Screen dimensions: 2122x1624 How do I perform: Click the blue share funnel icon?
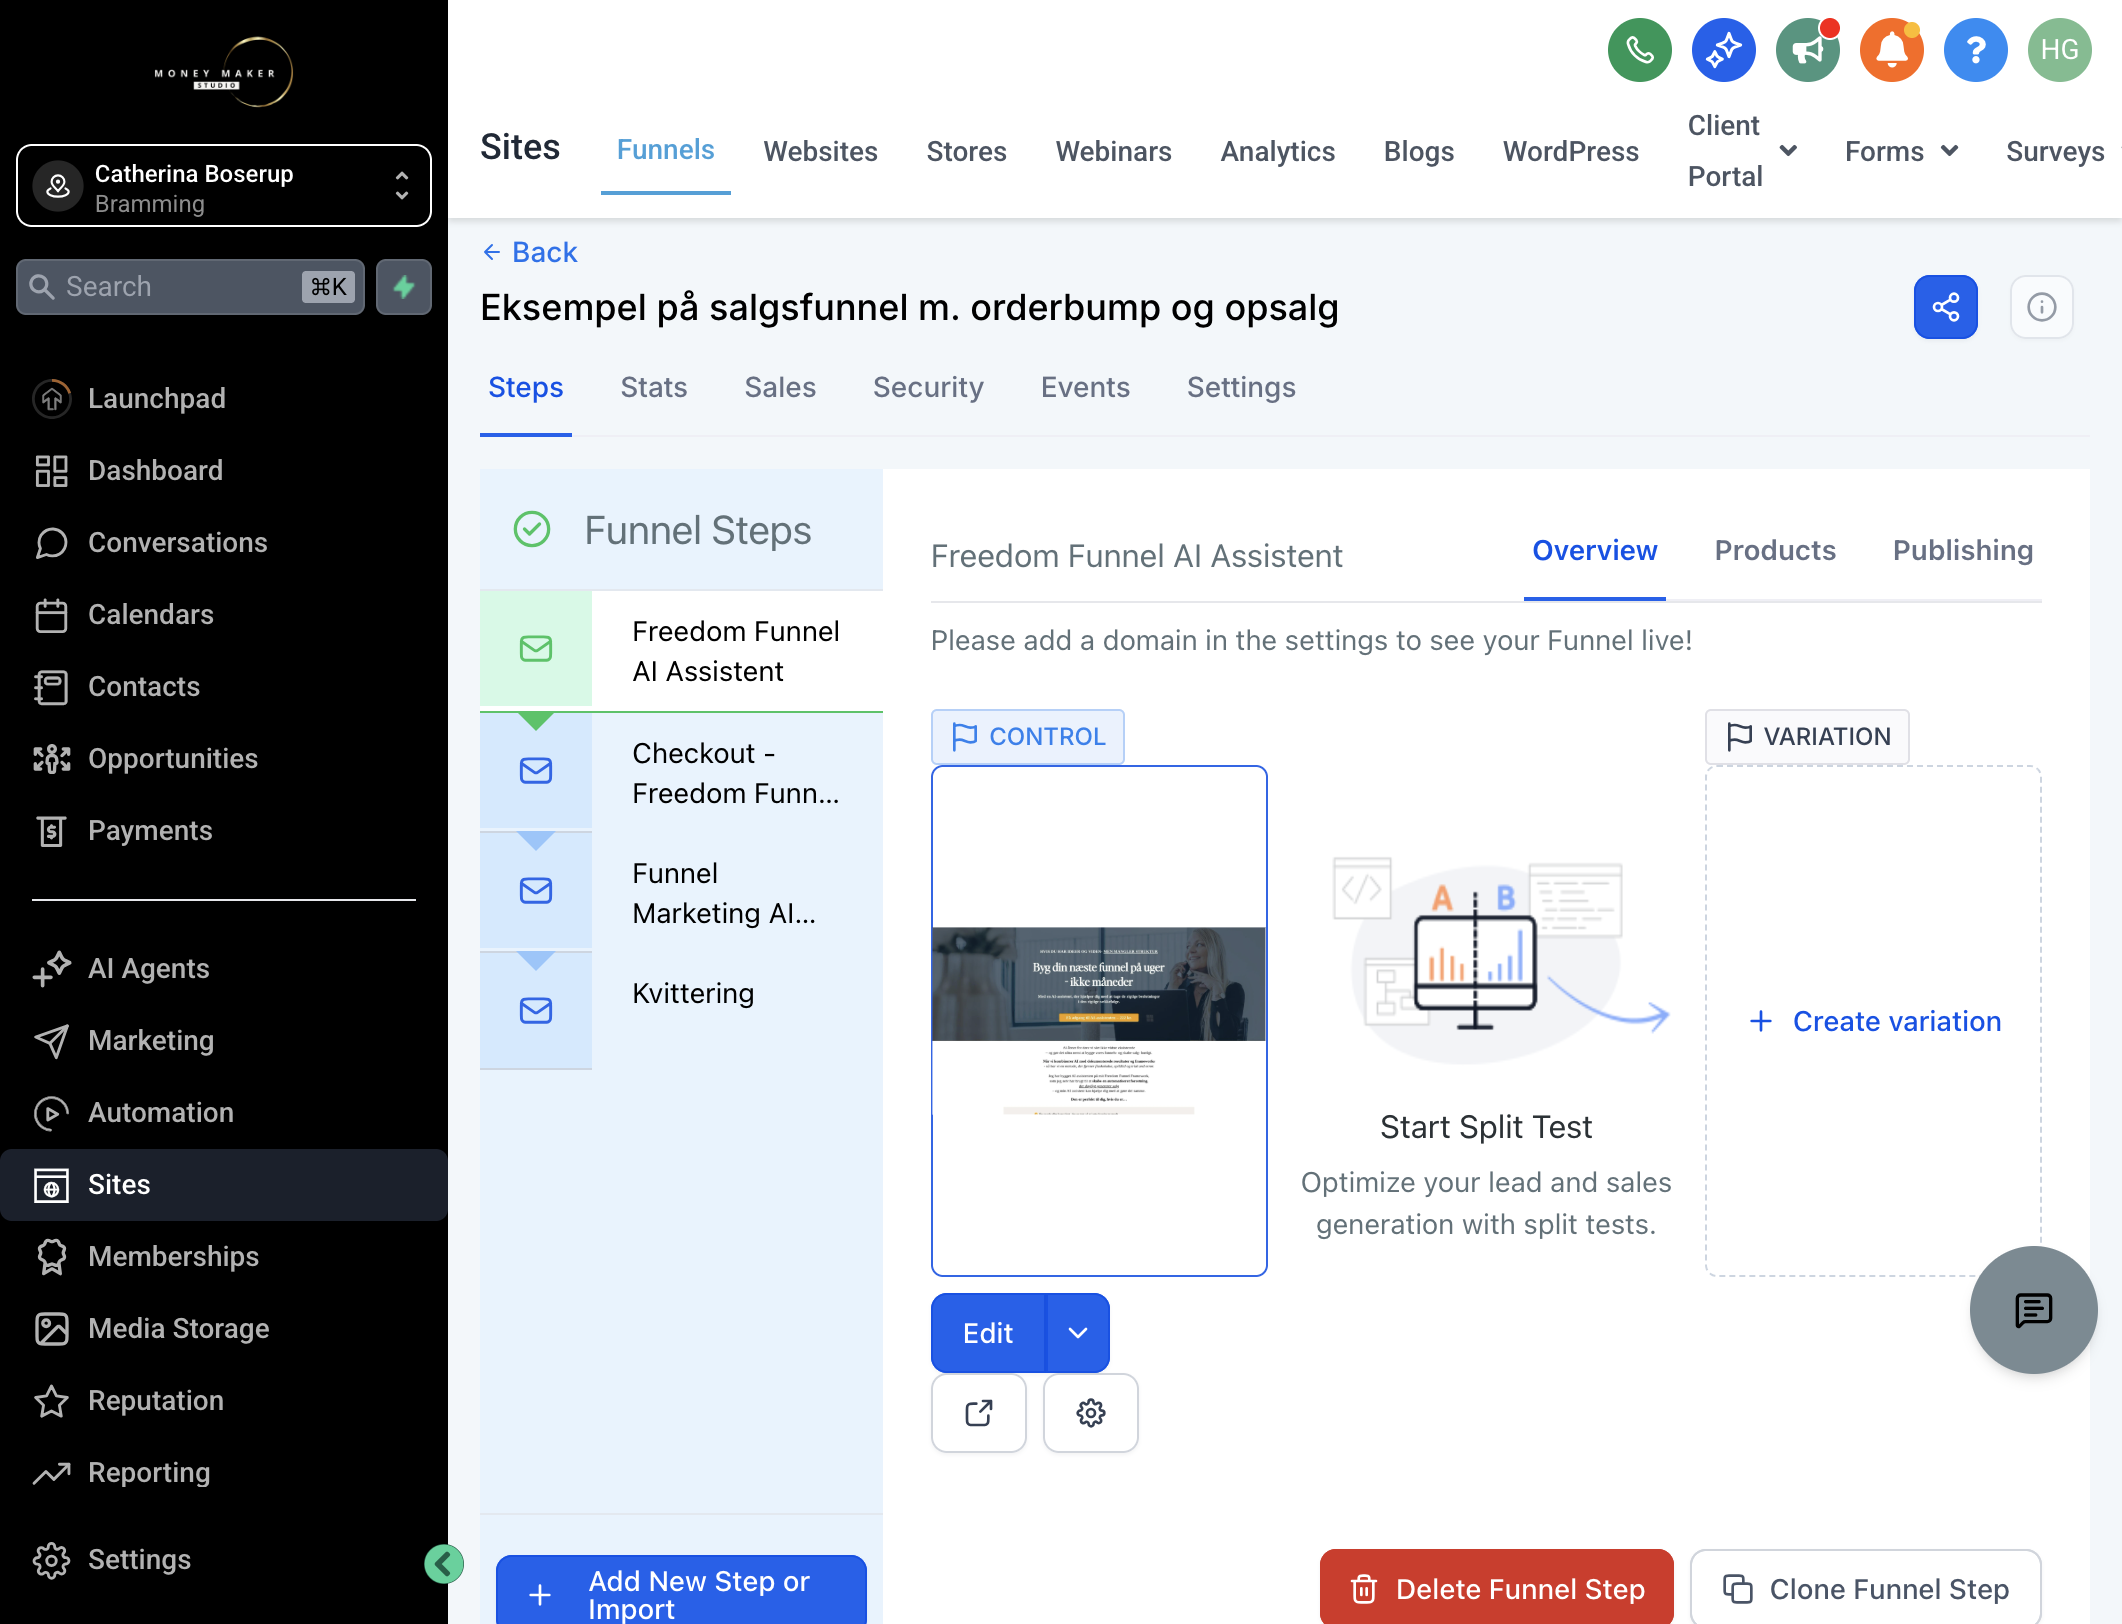tap(1945, 307)
